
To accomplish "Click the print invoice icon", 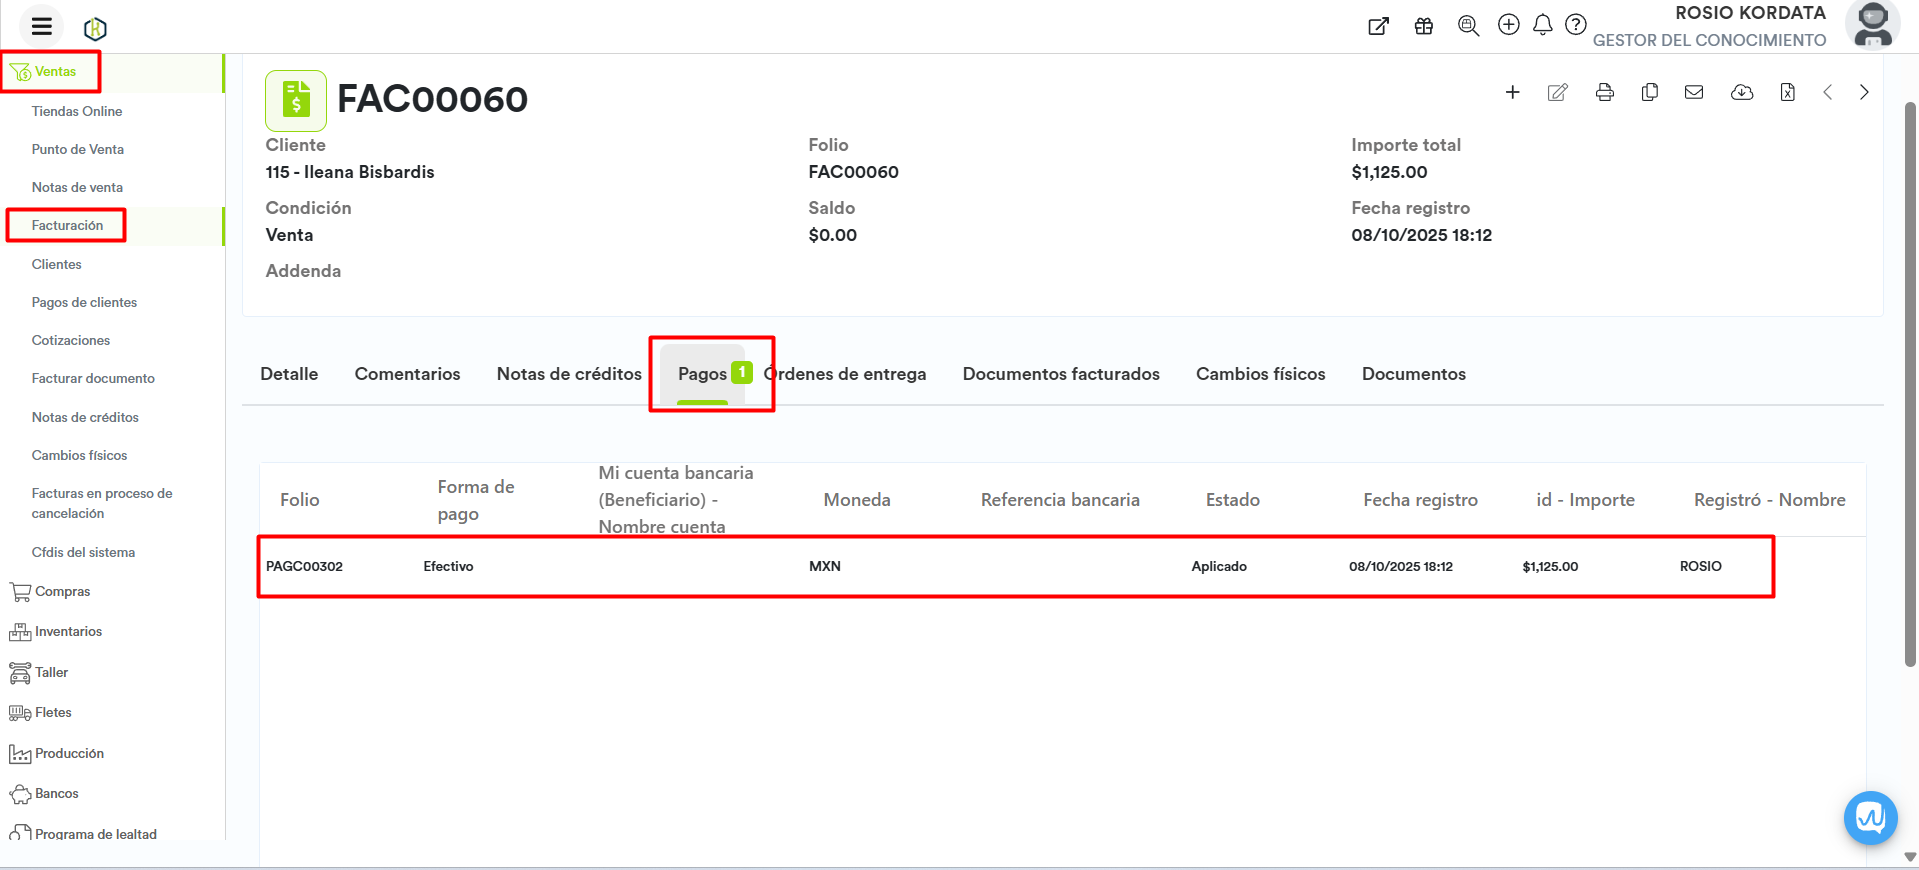I will point(1604,92).
